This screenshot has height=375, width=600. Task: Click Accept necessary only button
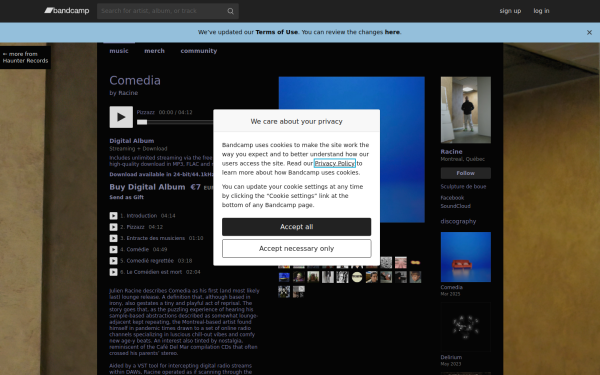297,249
